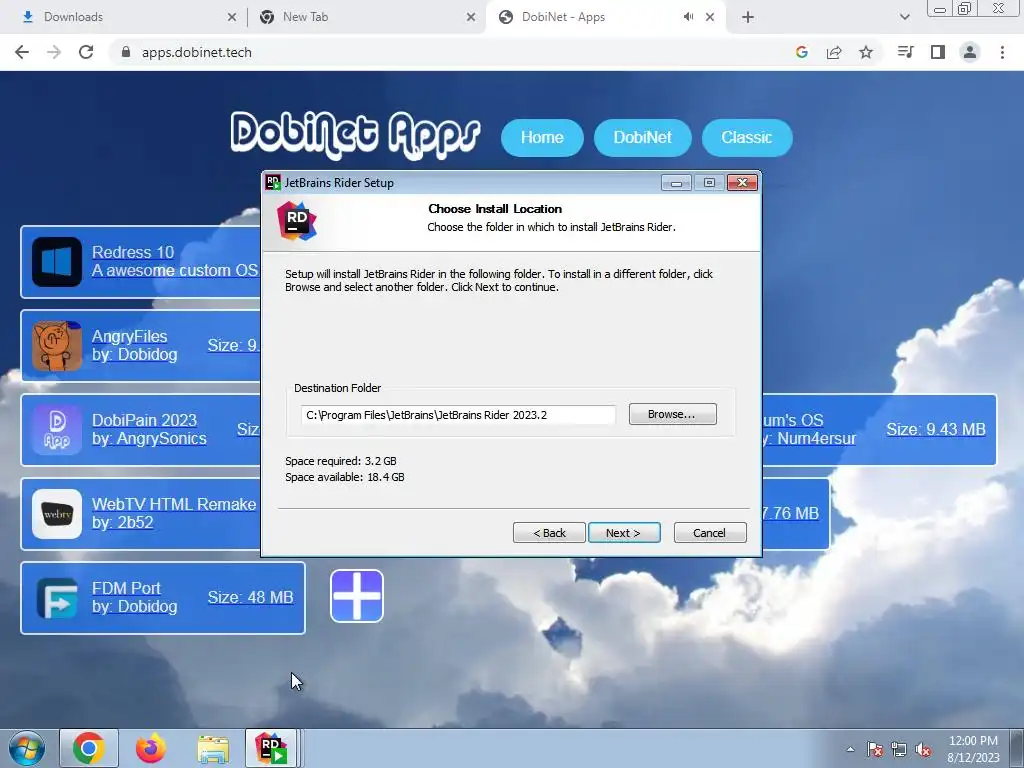Image resolution: width=1024 pixels, height=768 pixels.
Task: Click the AngryFiles cat icon
Action: point(57,345)
